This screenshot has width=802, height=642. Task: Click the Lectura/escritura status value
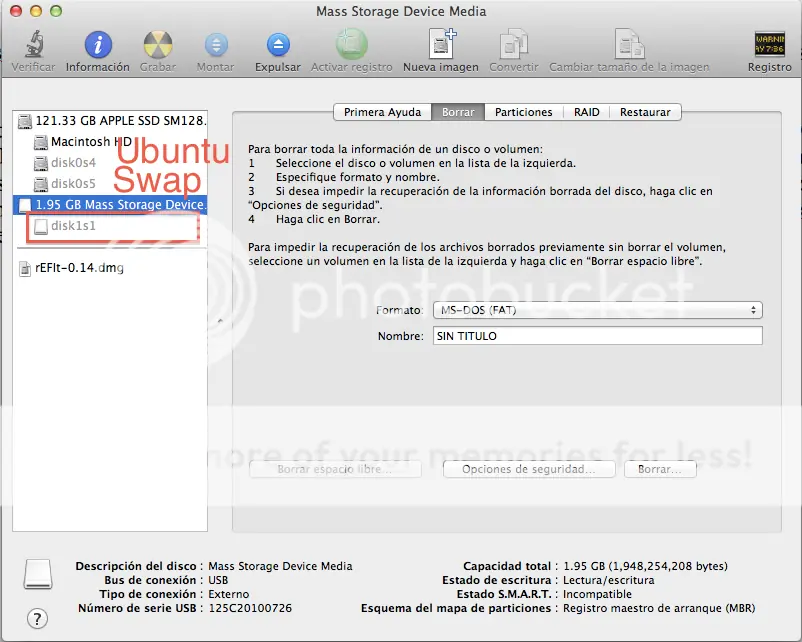coord(608,580)
